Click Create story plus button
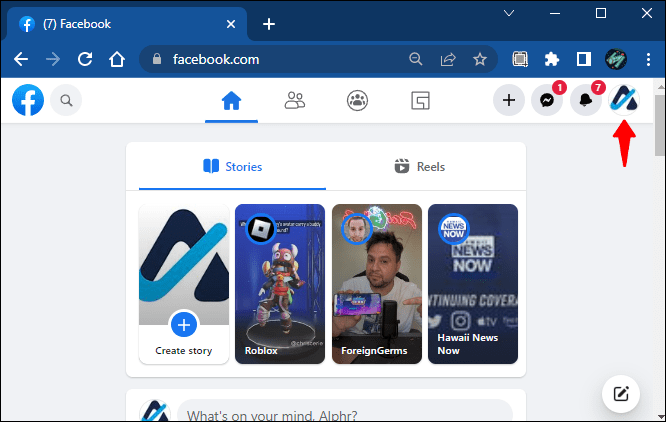The image size is (666, 422). coord(183,325)
